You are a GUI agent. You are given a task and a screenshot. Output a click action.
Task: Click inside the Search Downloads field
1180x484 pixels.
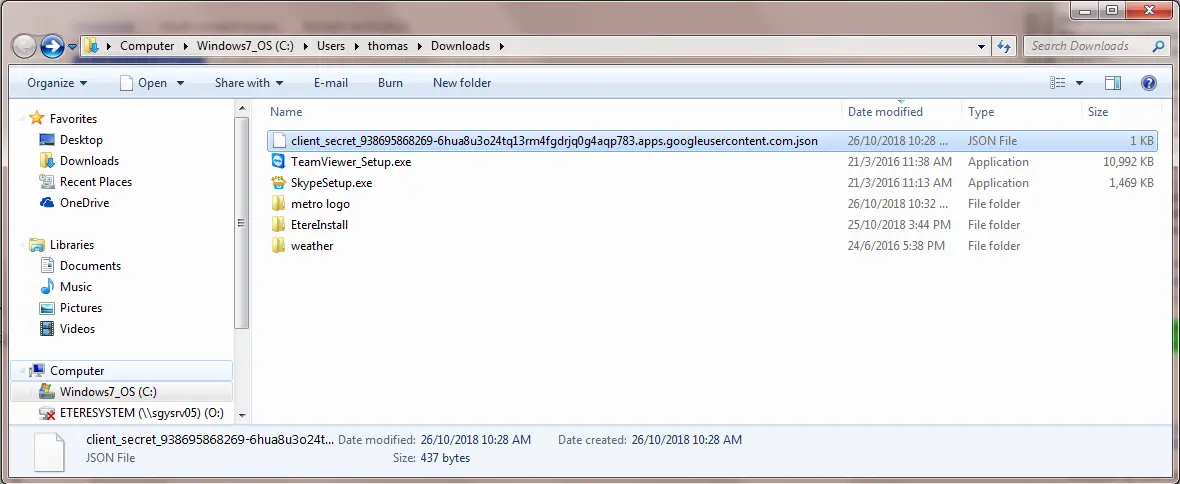point(1085,46)
